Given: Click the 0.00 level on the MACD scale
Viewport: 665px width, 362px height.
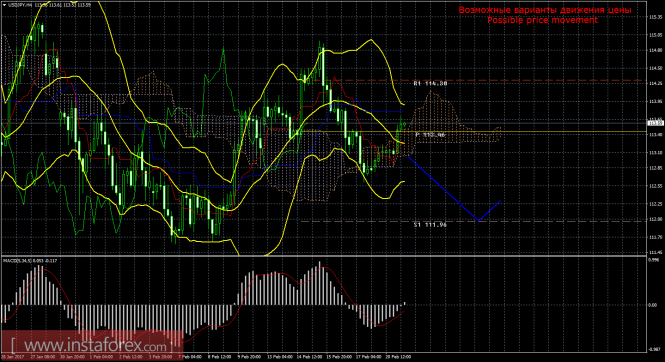Looking at the screenshot, I should pyautogui.click(x=654, y=305).
